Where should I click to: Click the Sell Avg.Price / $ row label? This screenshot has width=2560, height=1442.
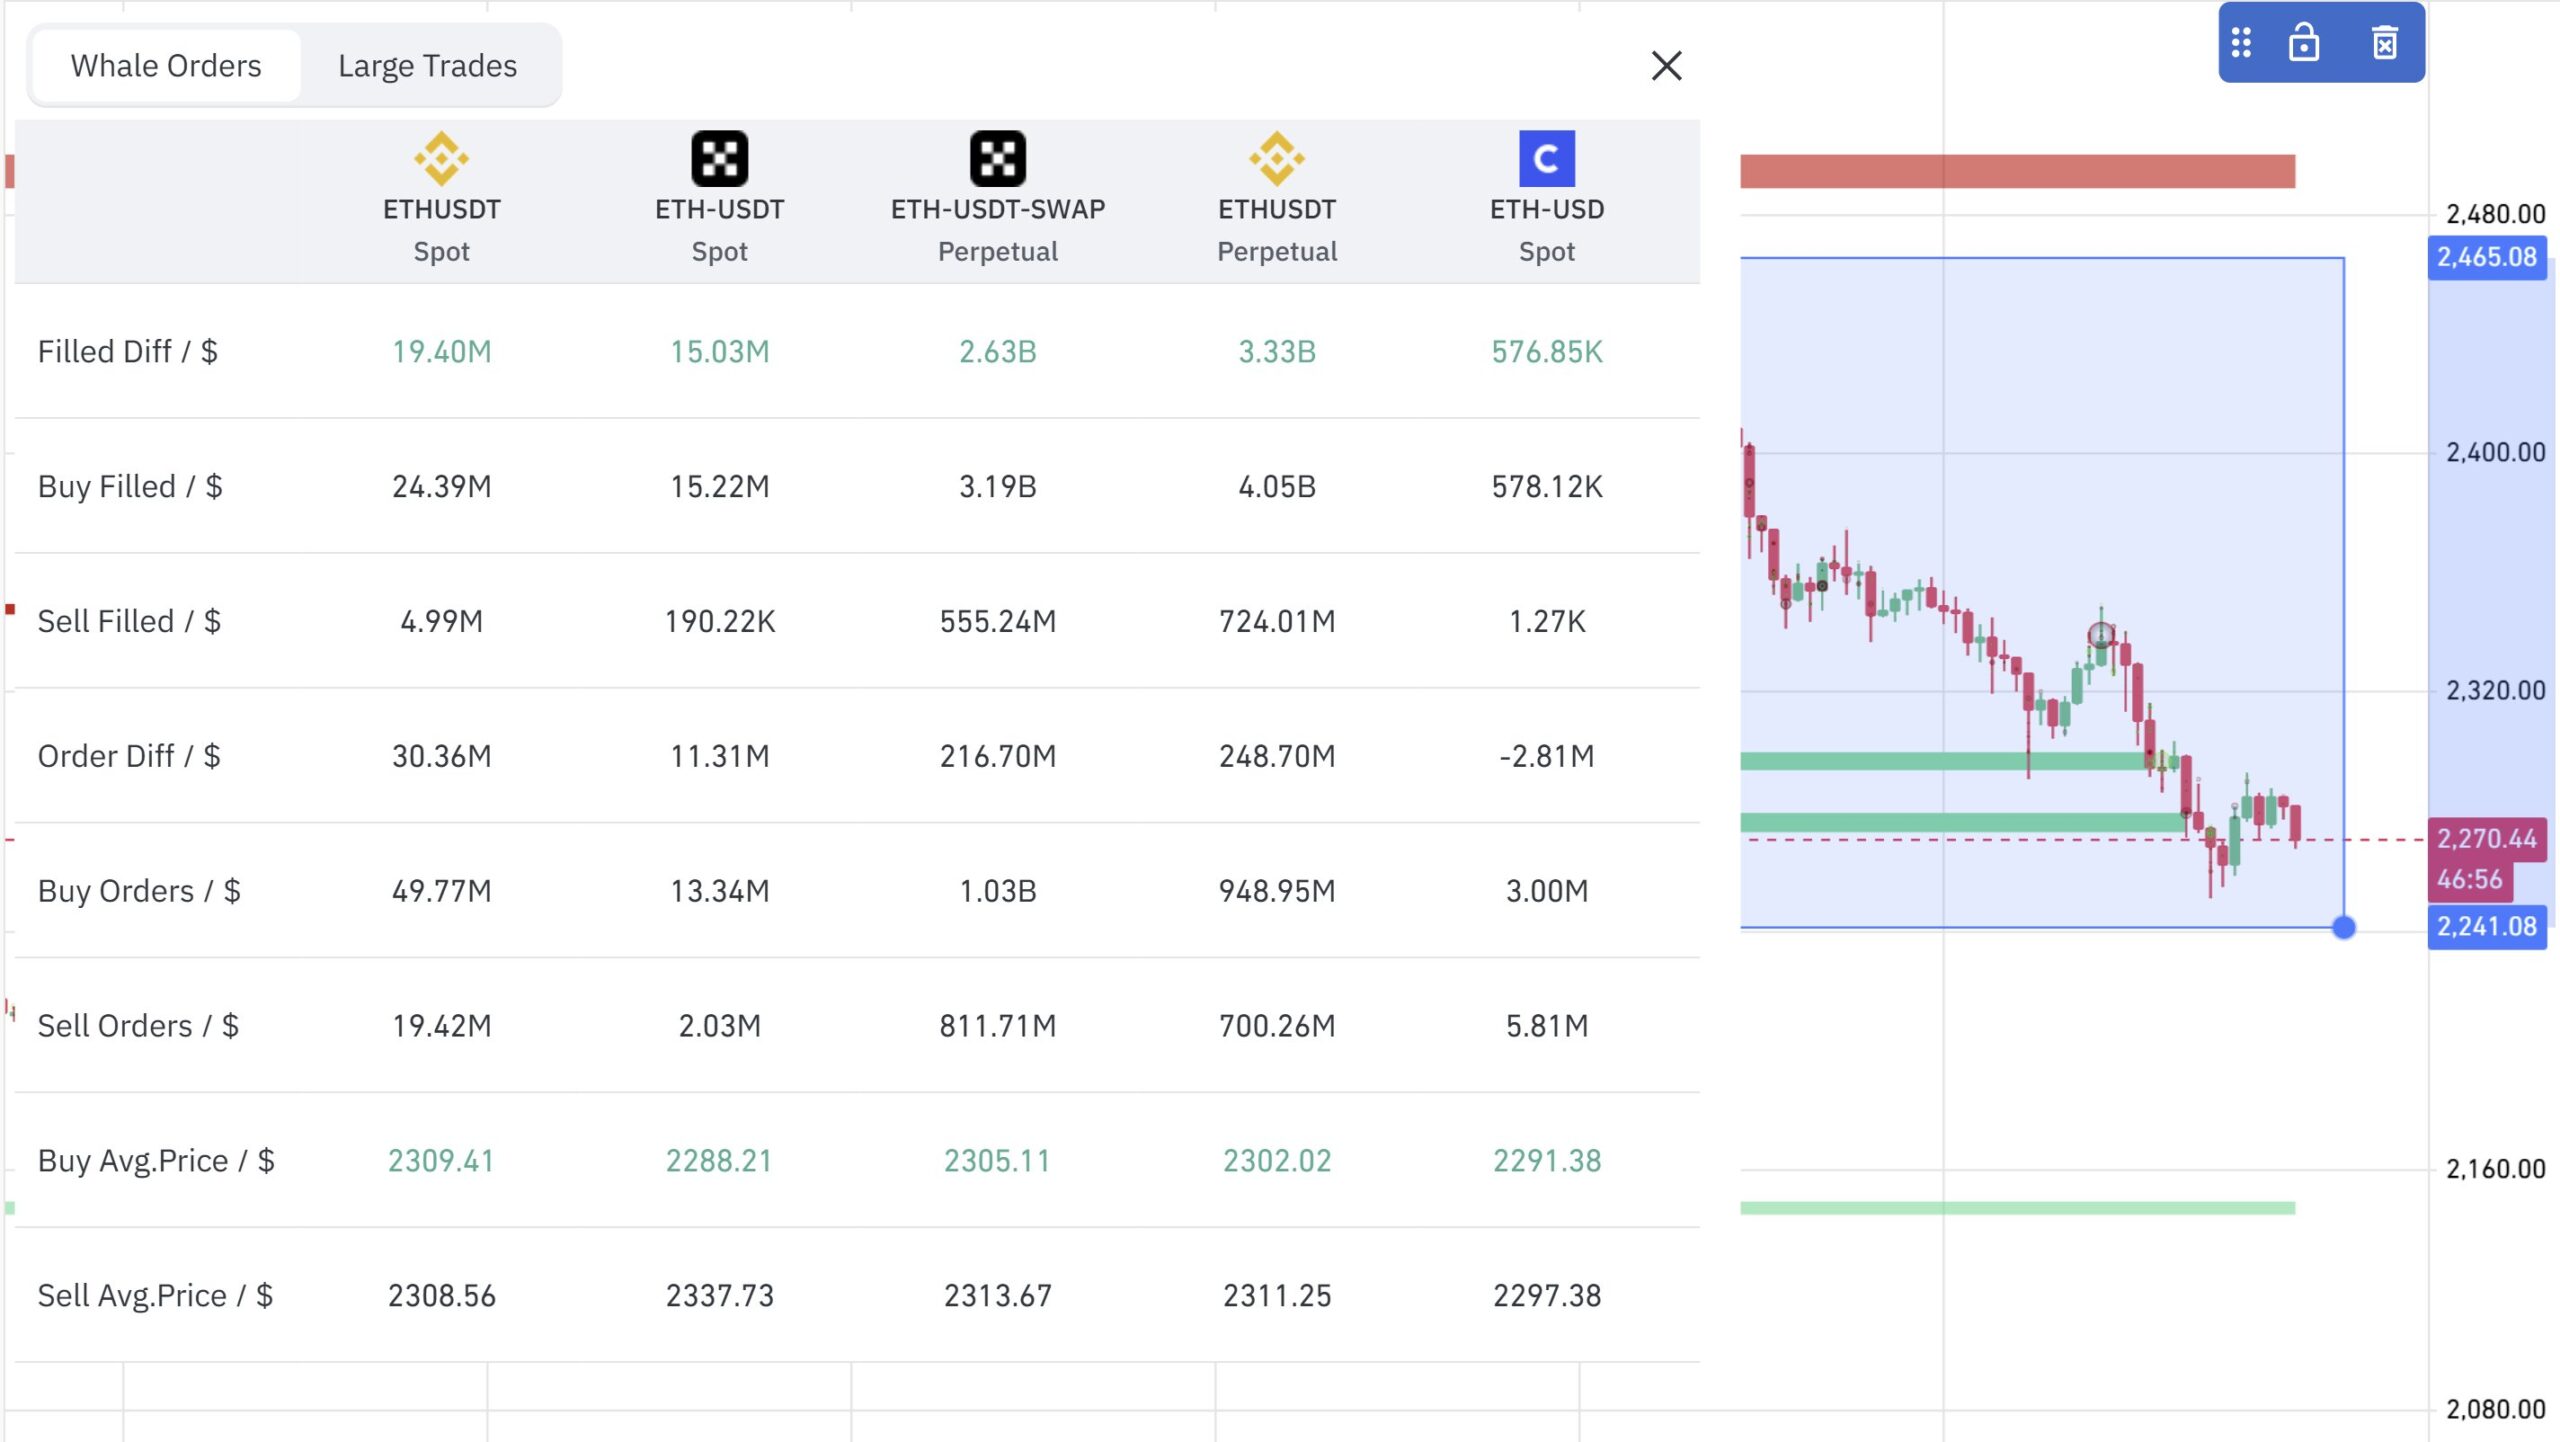point(155,1296)
